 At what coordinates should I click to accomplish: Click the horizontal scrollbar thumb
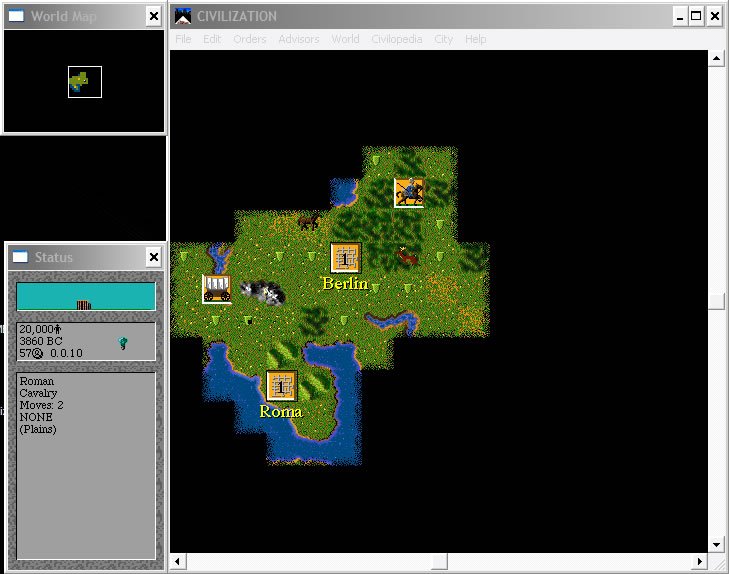click(x=439, y=561)
